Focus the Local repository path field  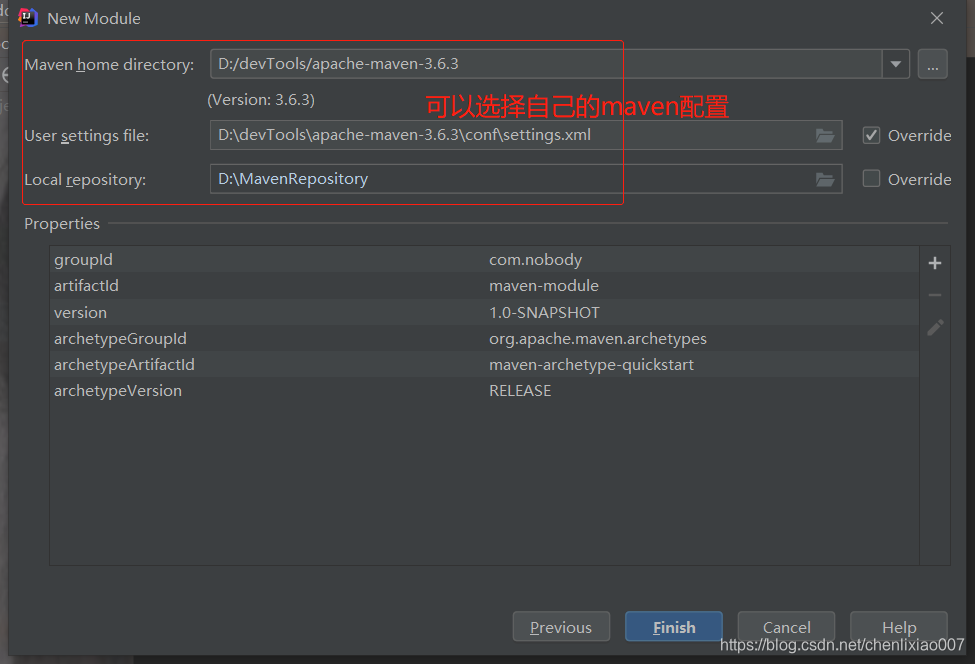coord(526,179)
